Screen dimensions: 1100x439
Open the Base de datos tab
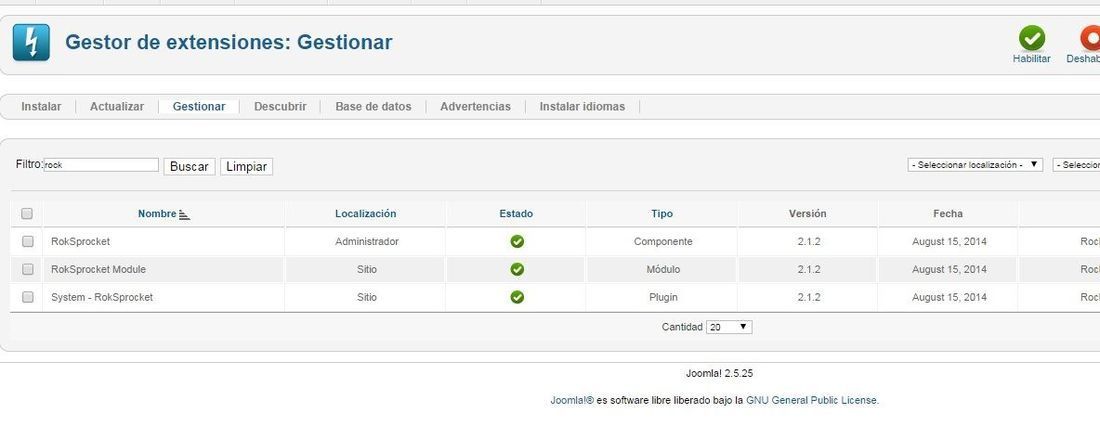click(x=373, y=107)
